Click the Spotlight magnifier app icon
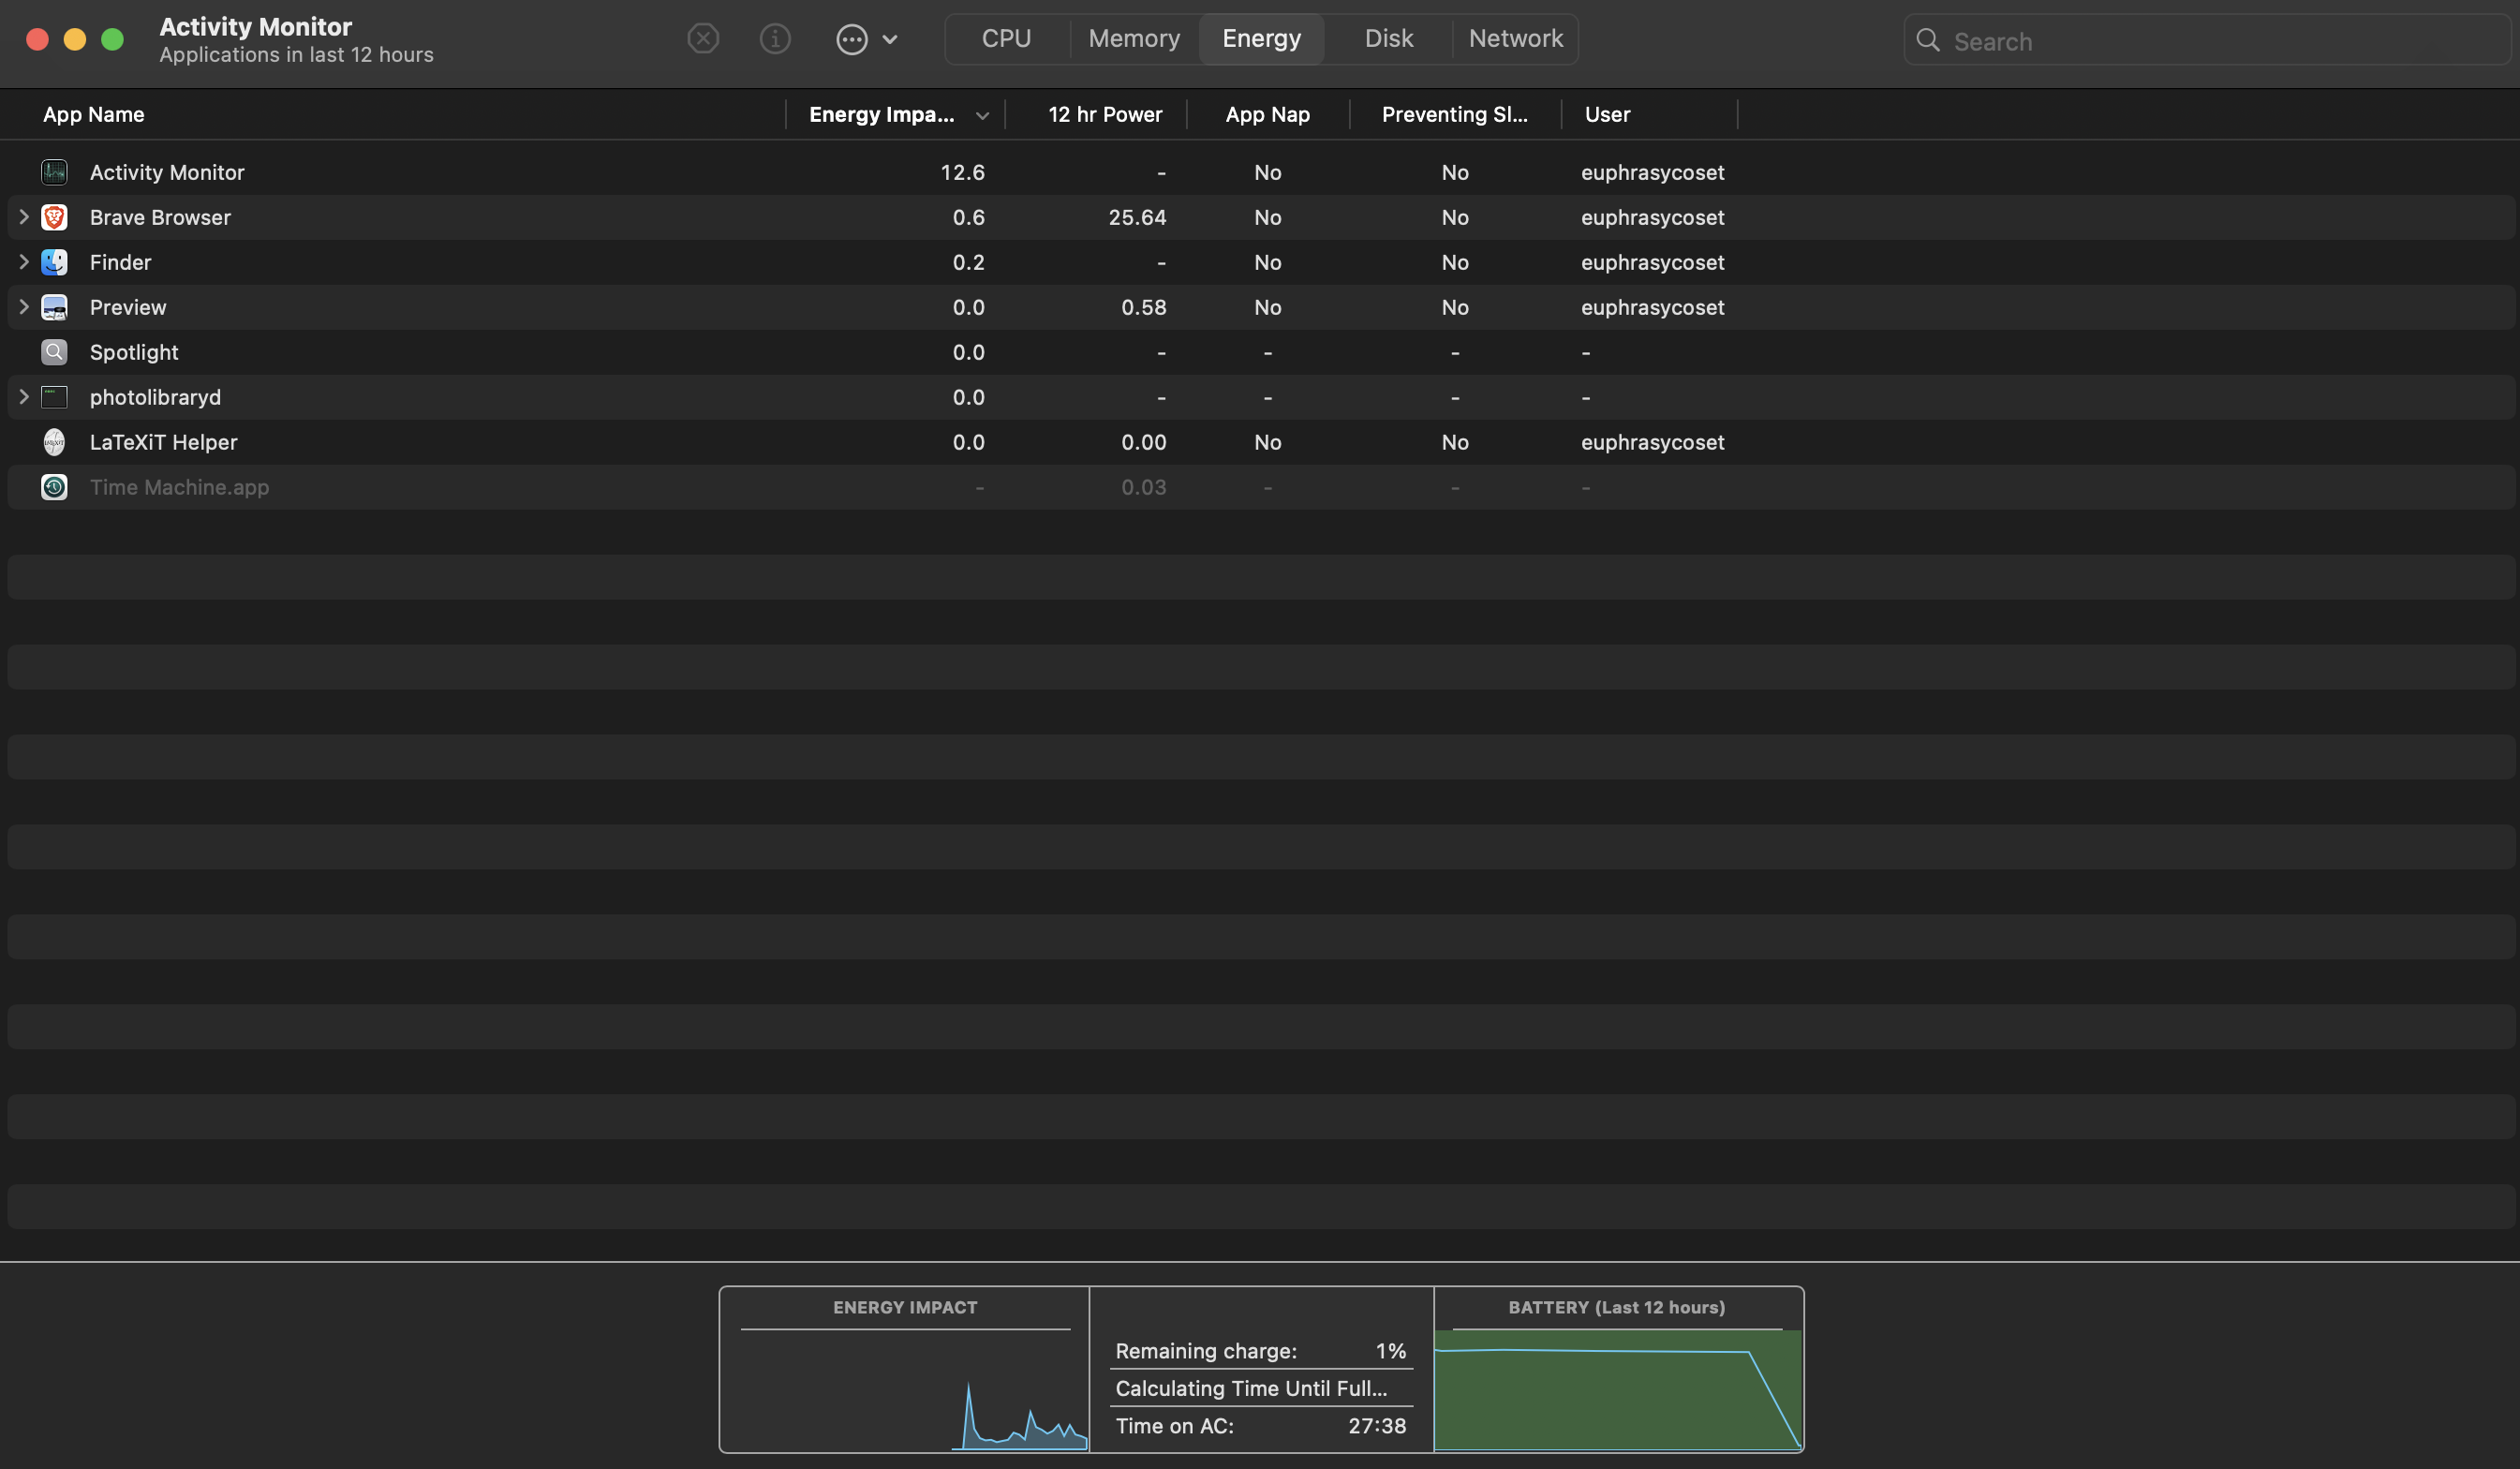The height and width of the screenshot is (1469, 2520). coord(54,352)
